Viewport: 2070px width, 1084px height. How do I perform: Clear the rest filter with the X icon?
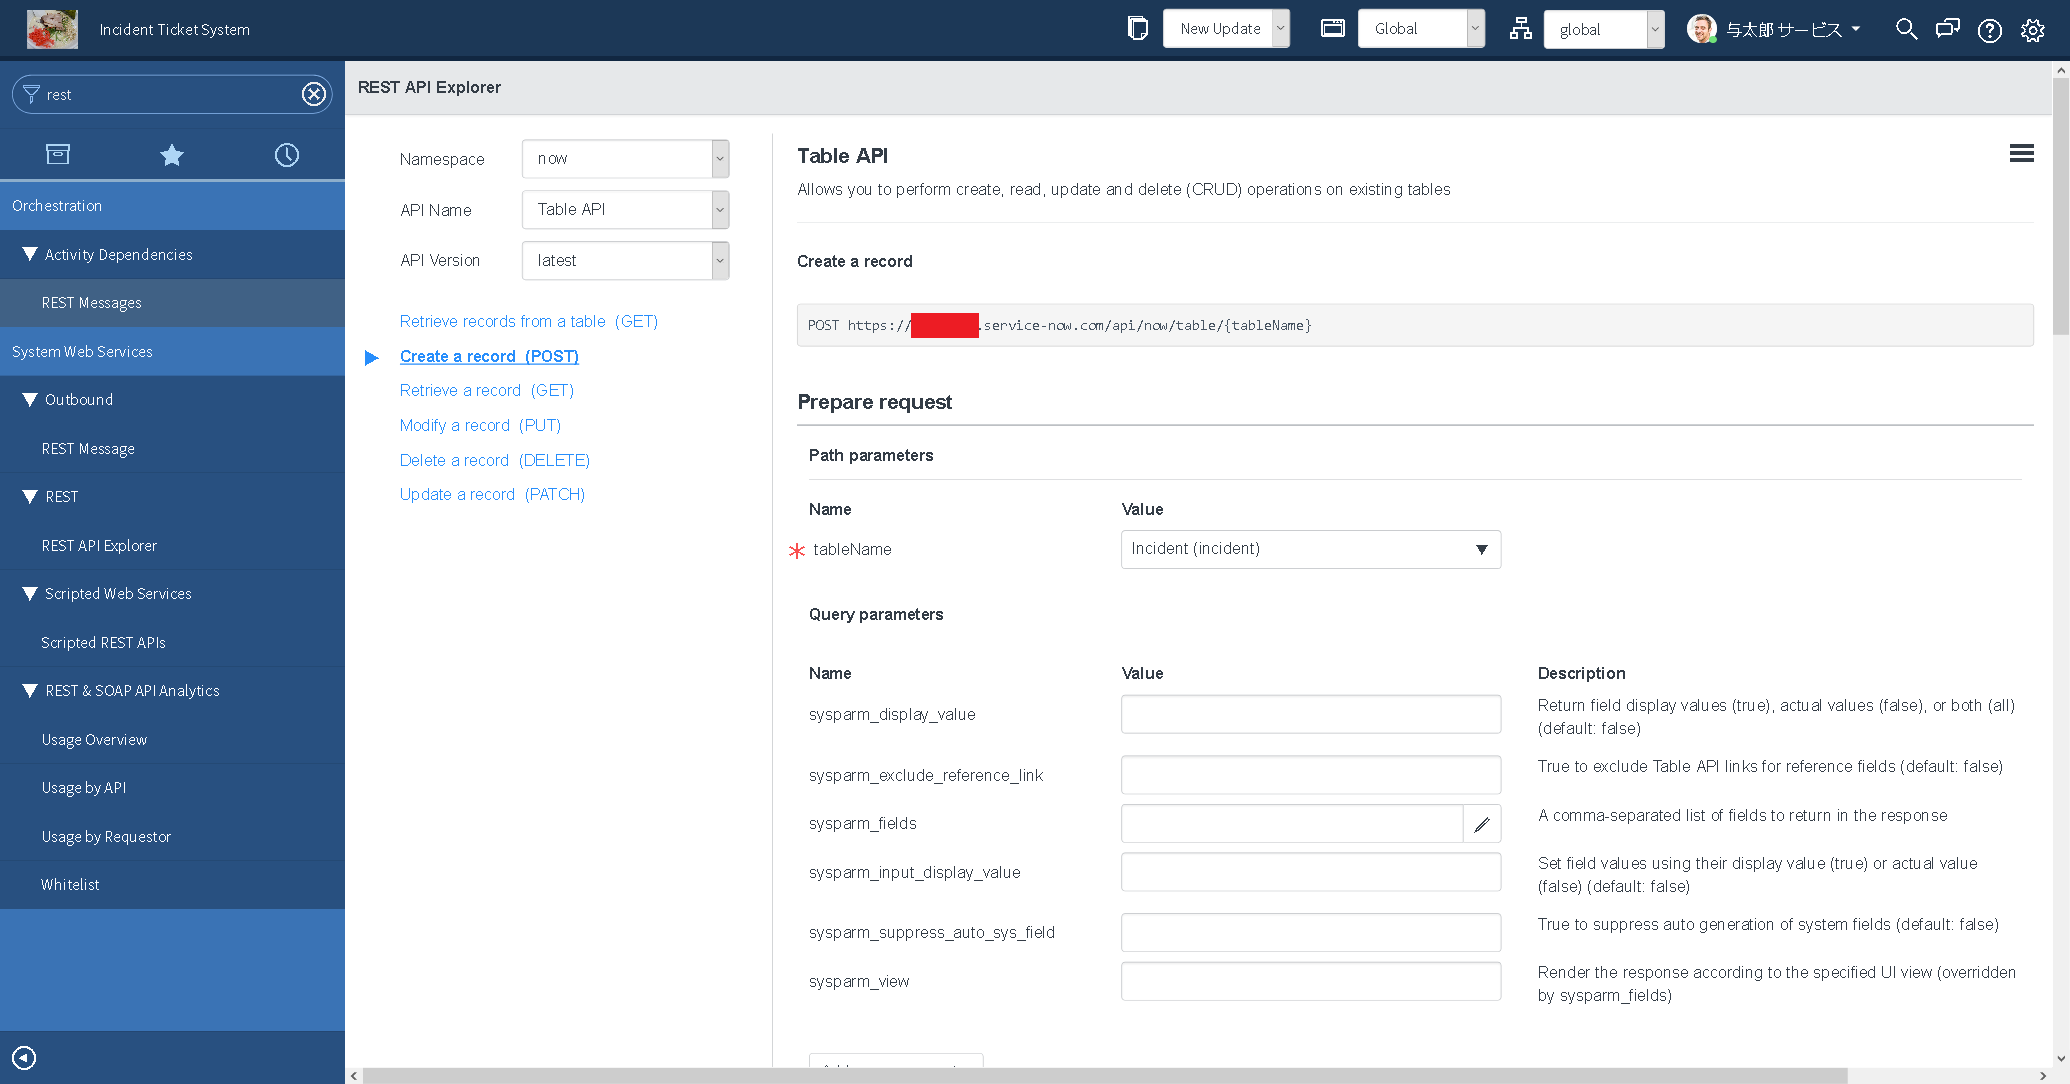click(x=313, y=94)
